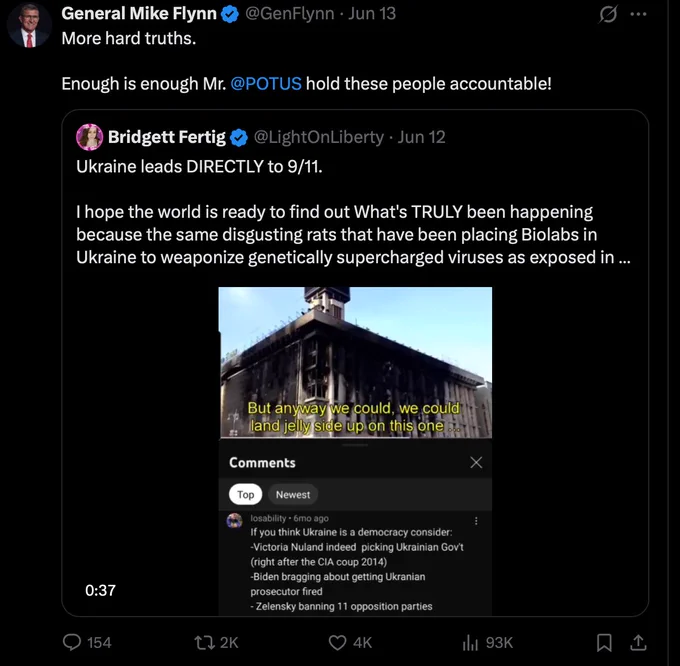
Task: Open the kebab menu on losability's comment
Action: point(476,521)
